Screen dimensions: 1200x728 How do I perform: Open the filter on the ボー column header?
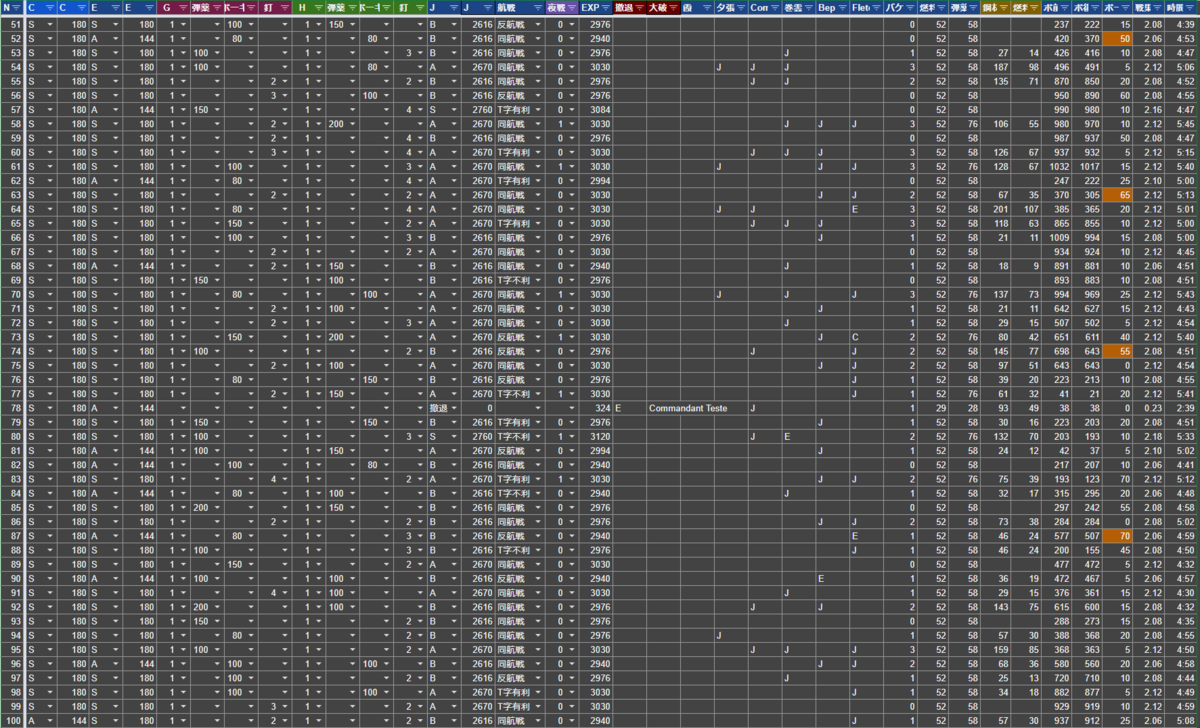(1127, 7)
